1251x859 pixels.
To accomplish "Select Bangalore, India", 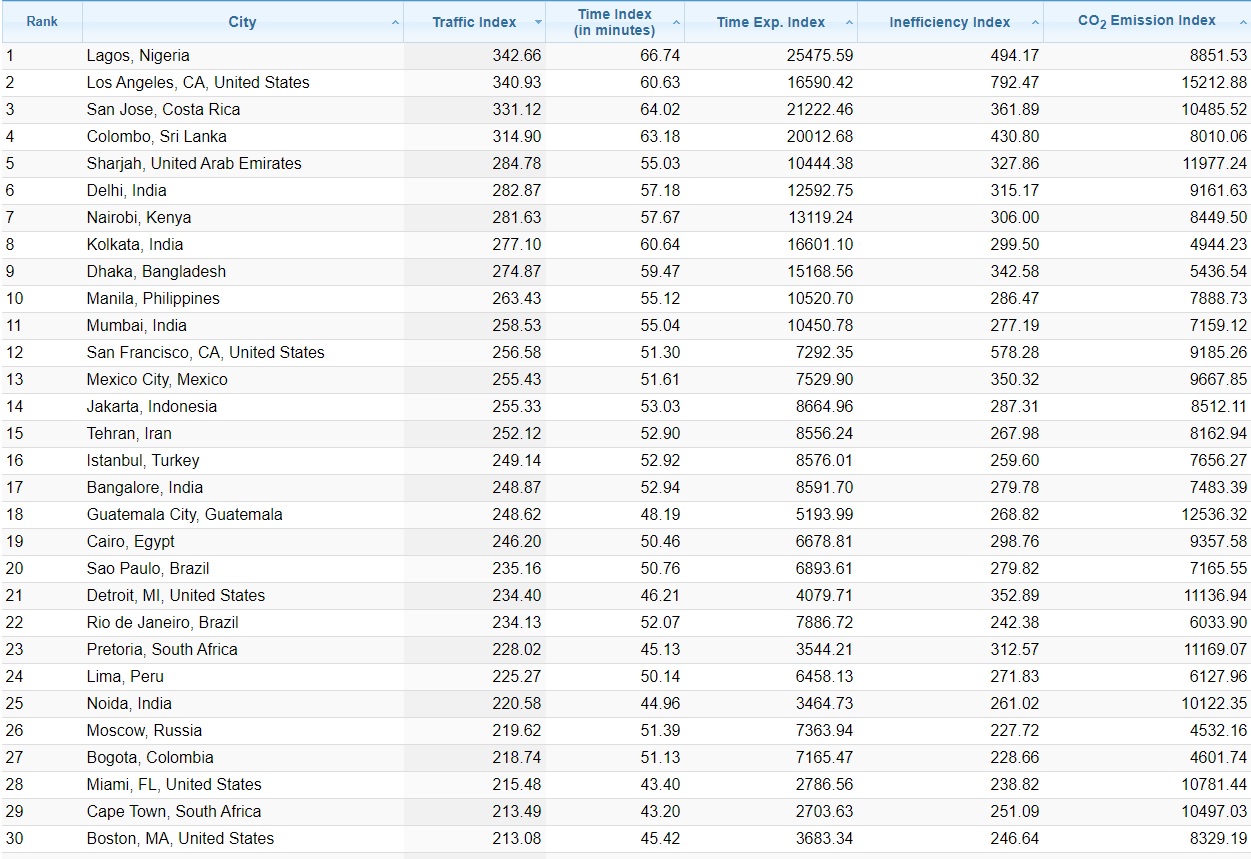I will 145,487.
